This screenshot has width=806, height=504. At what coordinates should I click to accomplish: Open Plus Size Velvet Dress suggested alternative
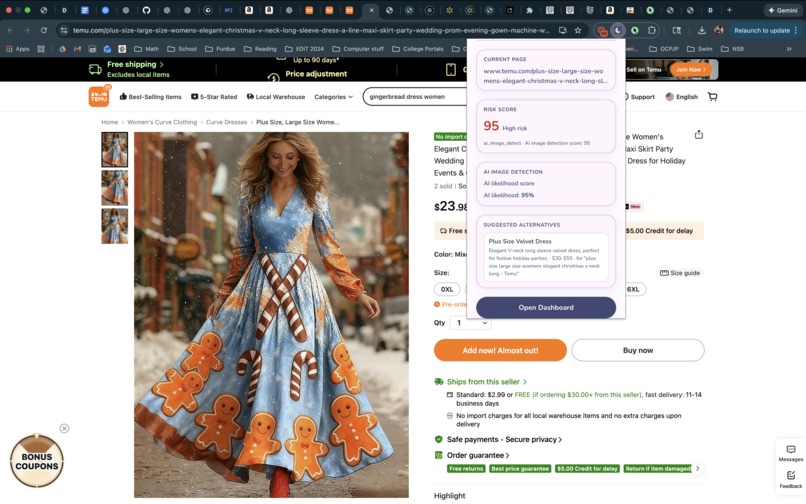tap(546, 257)
